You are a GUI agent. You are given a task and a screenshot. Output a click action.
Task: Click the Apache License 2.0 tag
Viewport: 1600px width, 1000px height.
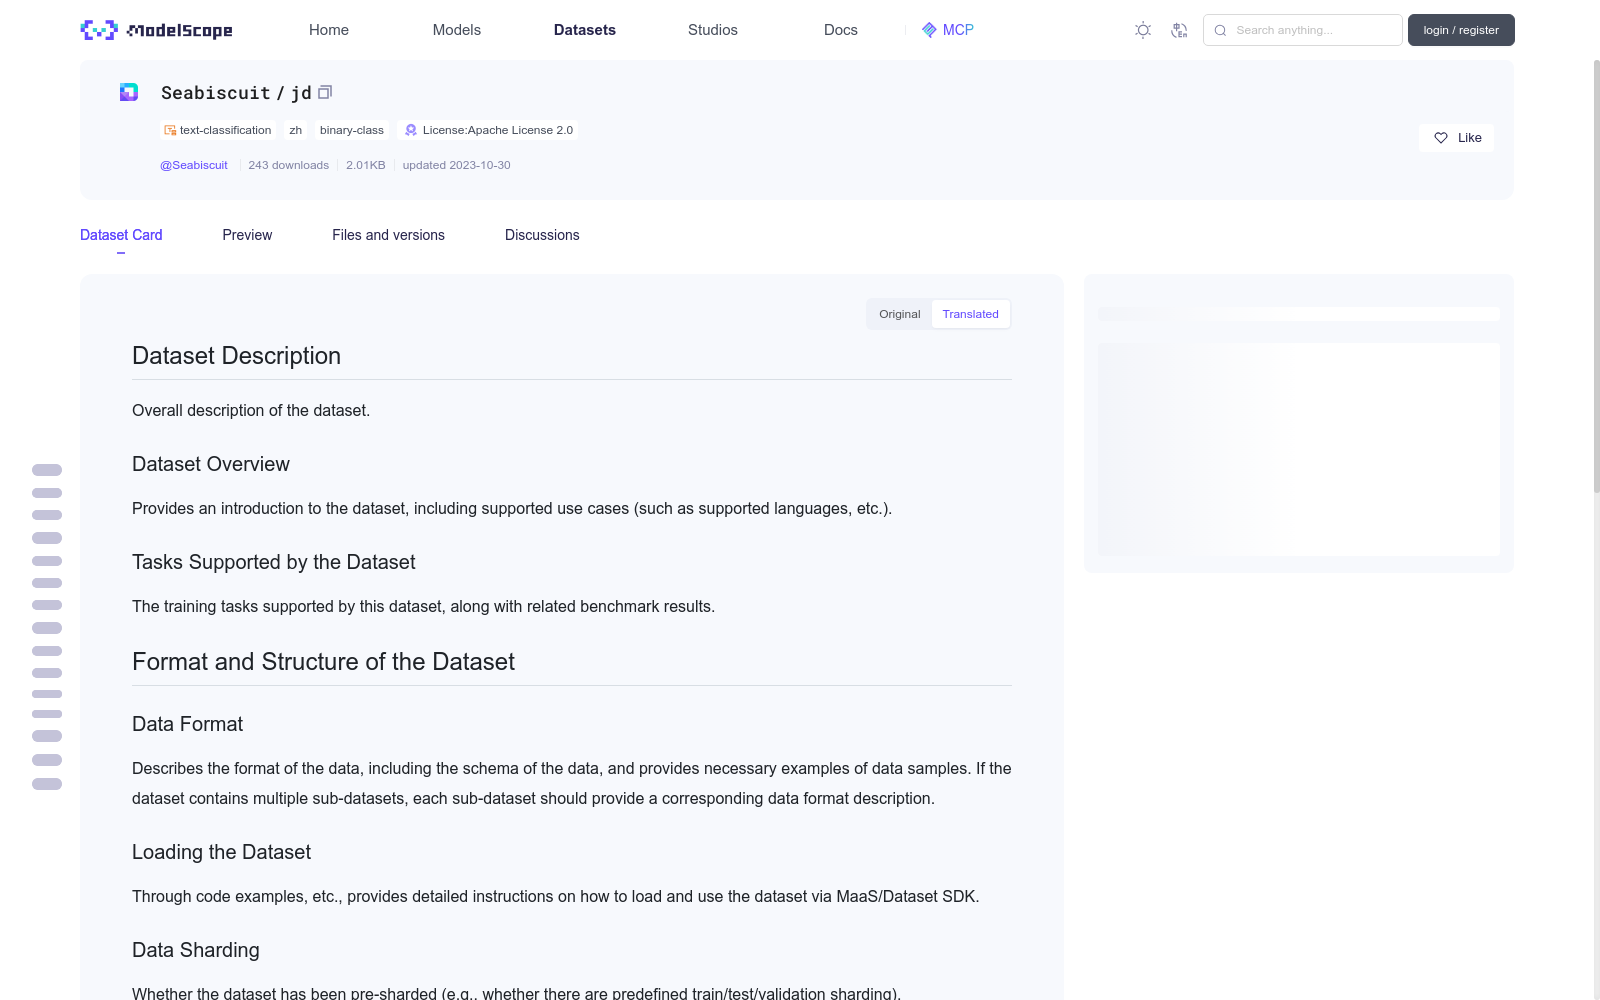(488, 130)
